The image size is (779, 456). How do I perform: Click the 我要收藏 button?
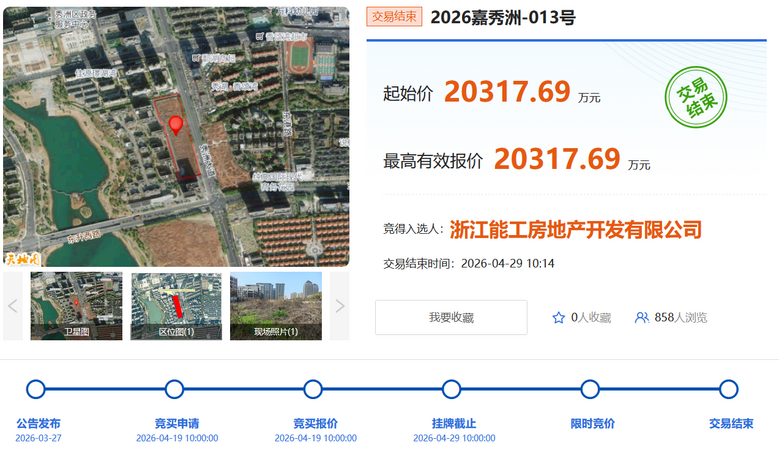(451, 317)
